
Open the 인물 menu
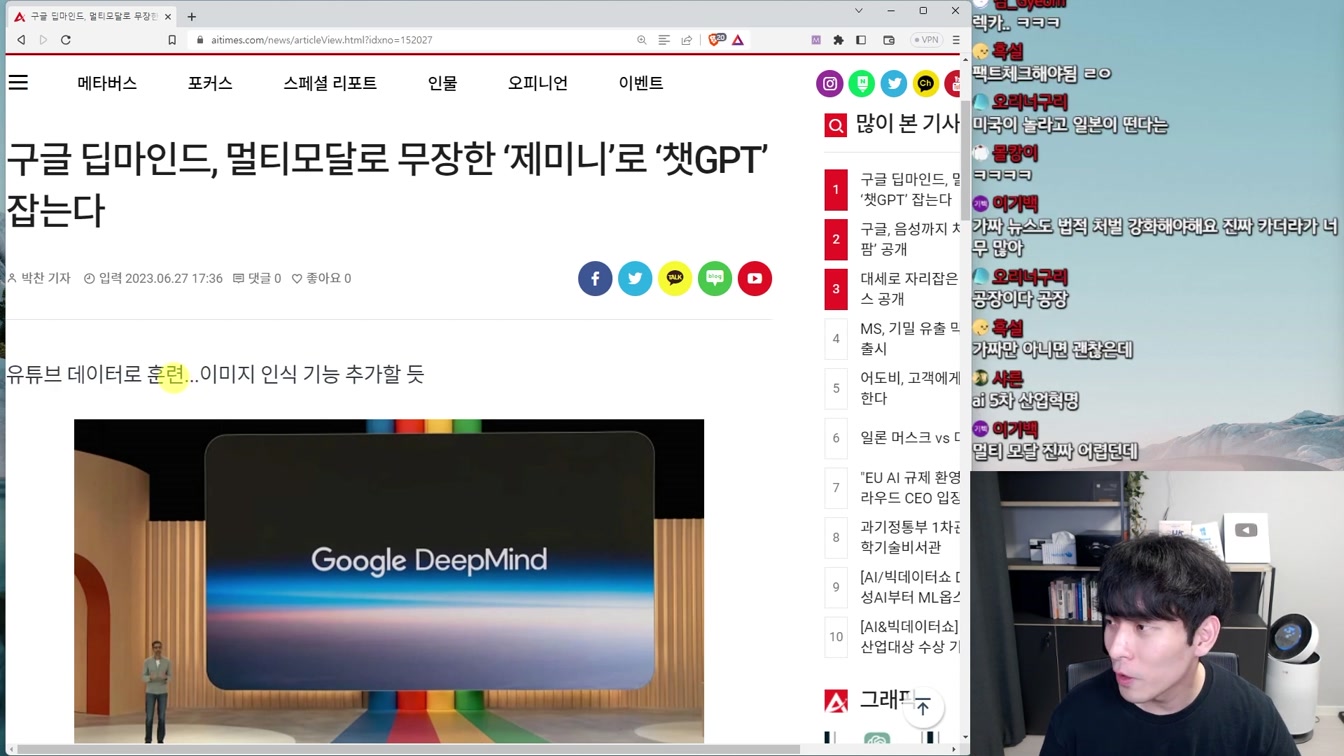coord(442,83)
